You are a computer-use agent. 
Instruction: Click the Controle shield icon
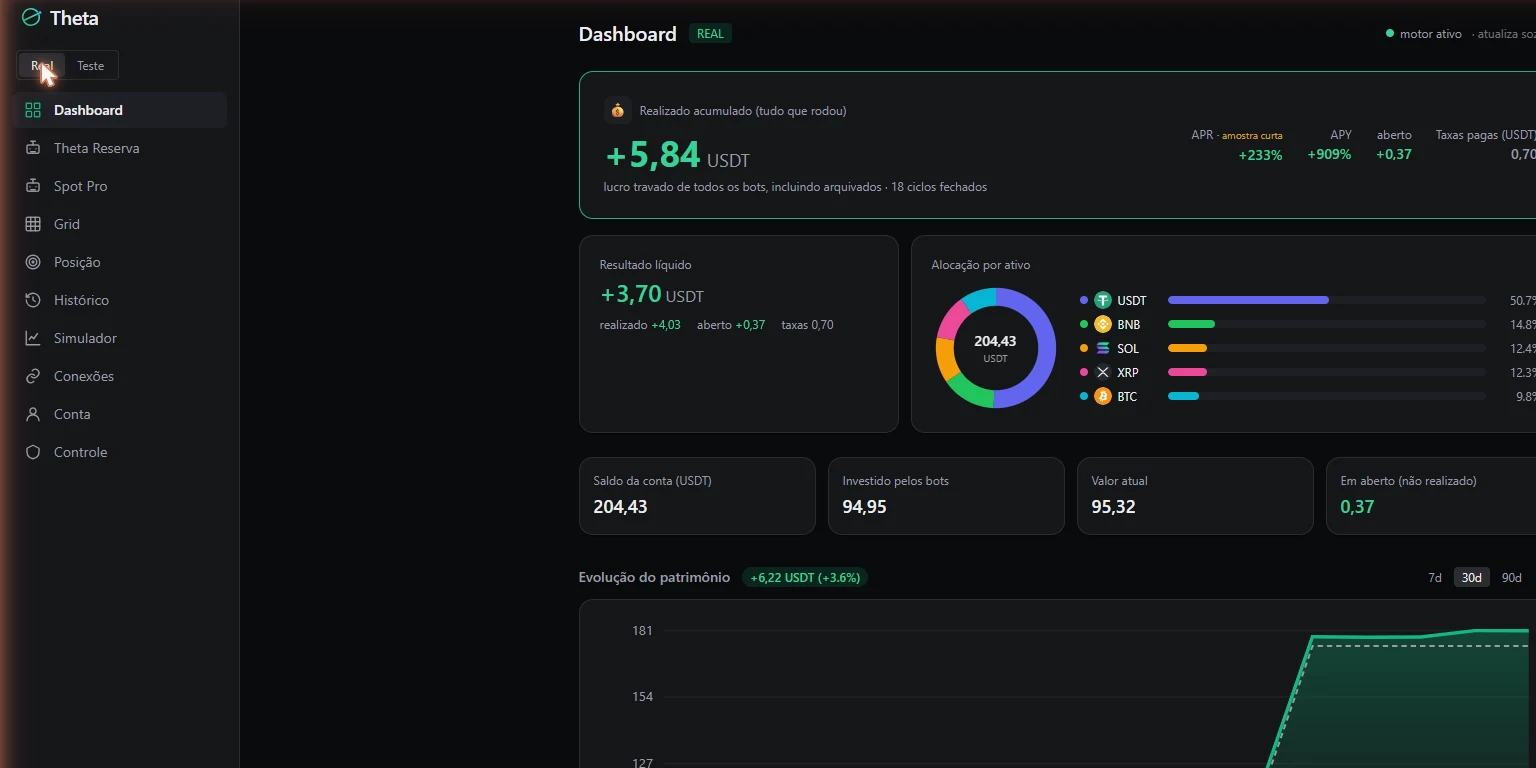coord(33,452)
